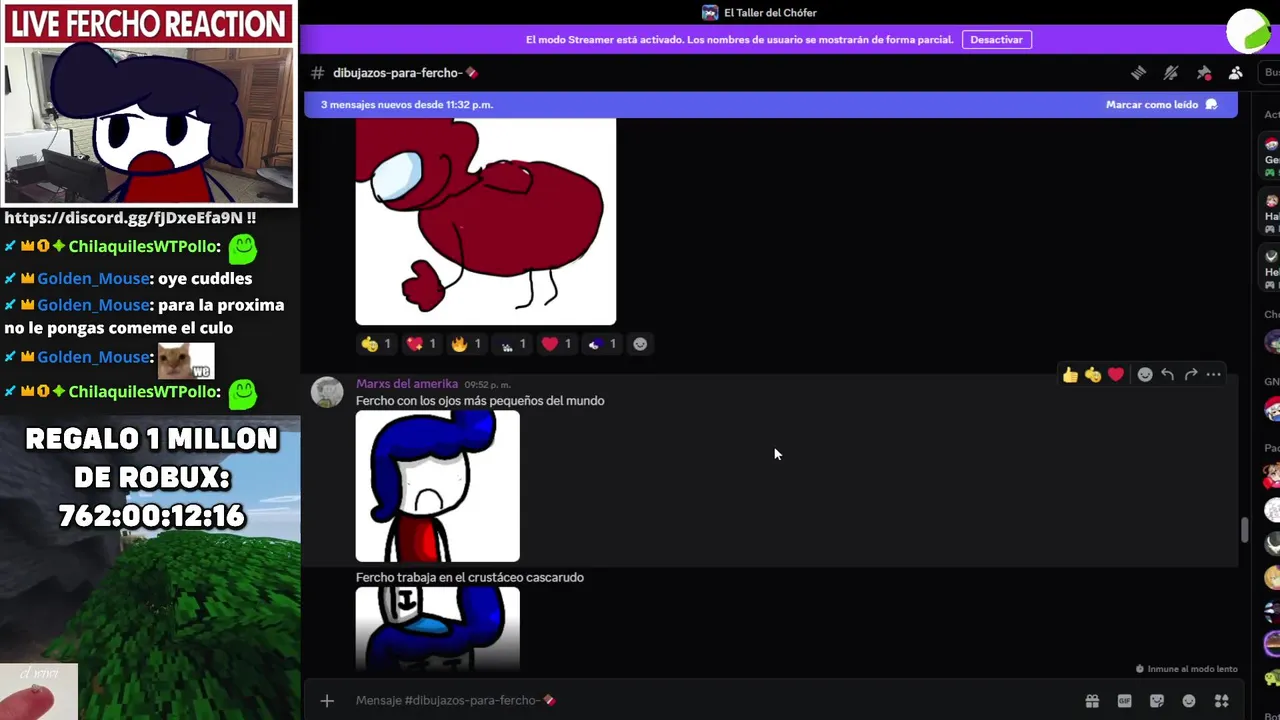Click the green profile circle at top right
Image resolution: width=1280 pixels, height=720 pixels.
click(1249, 31)
